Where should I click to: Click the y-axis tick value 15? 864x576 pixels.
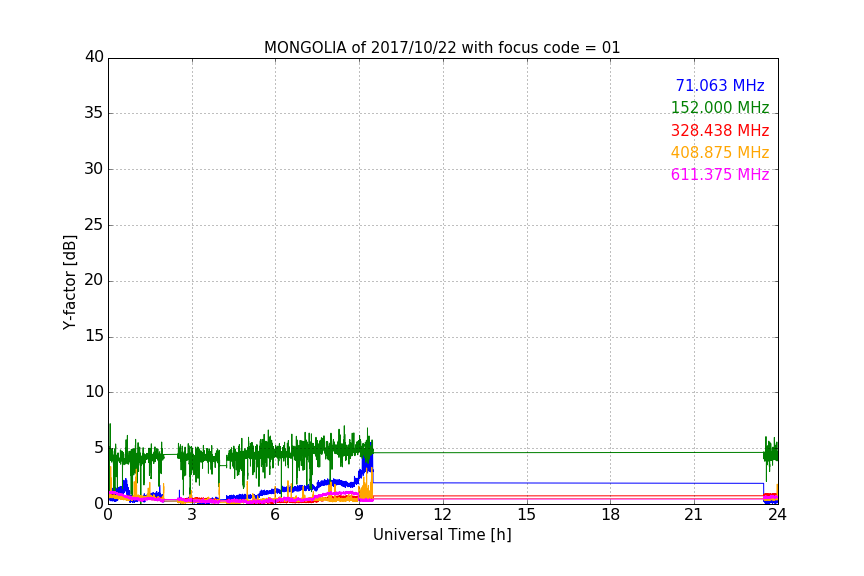pos(94,336)
